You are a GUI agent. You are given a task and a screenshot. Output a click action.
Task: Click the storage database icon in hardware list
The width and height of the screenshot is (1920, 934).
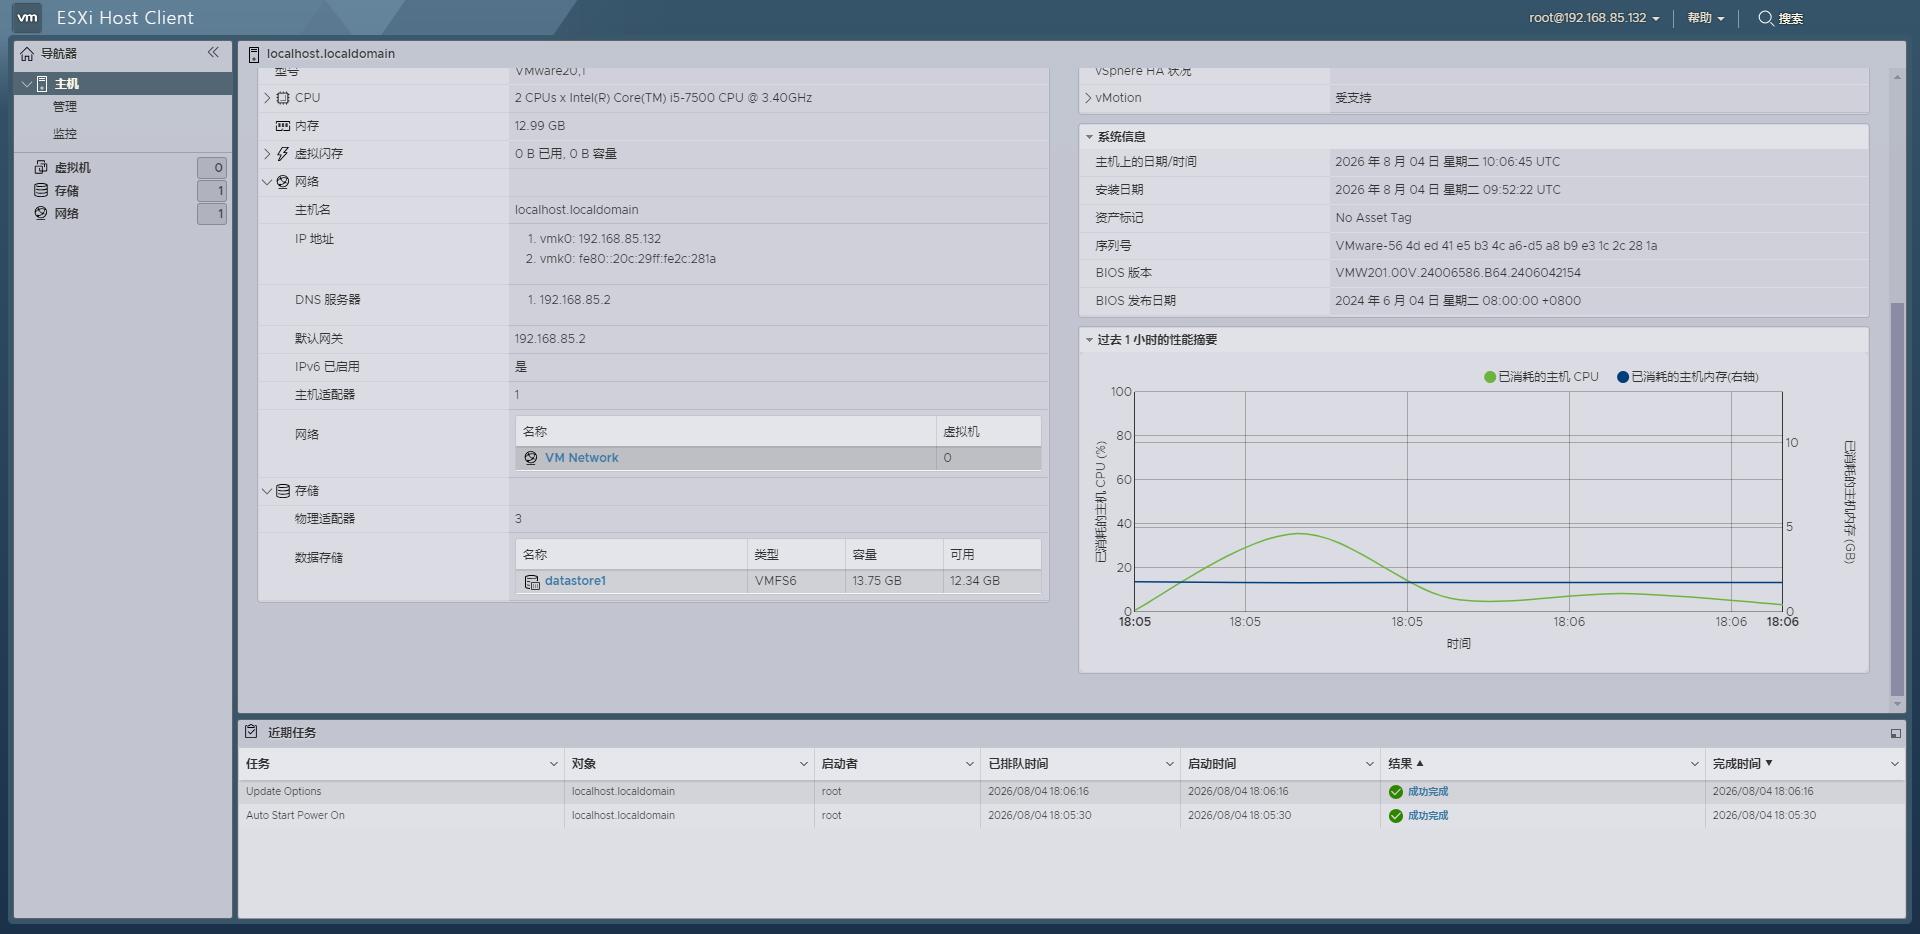[283, 491]
